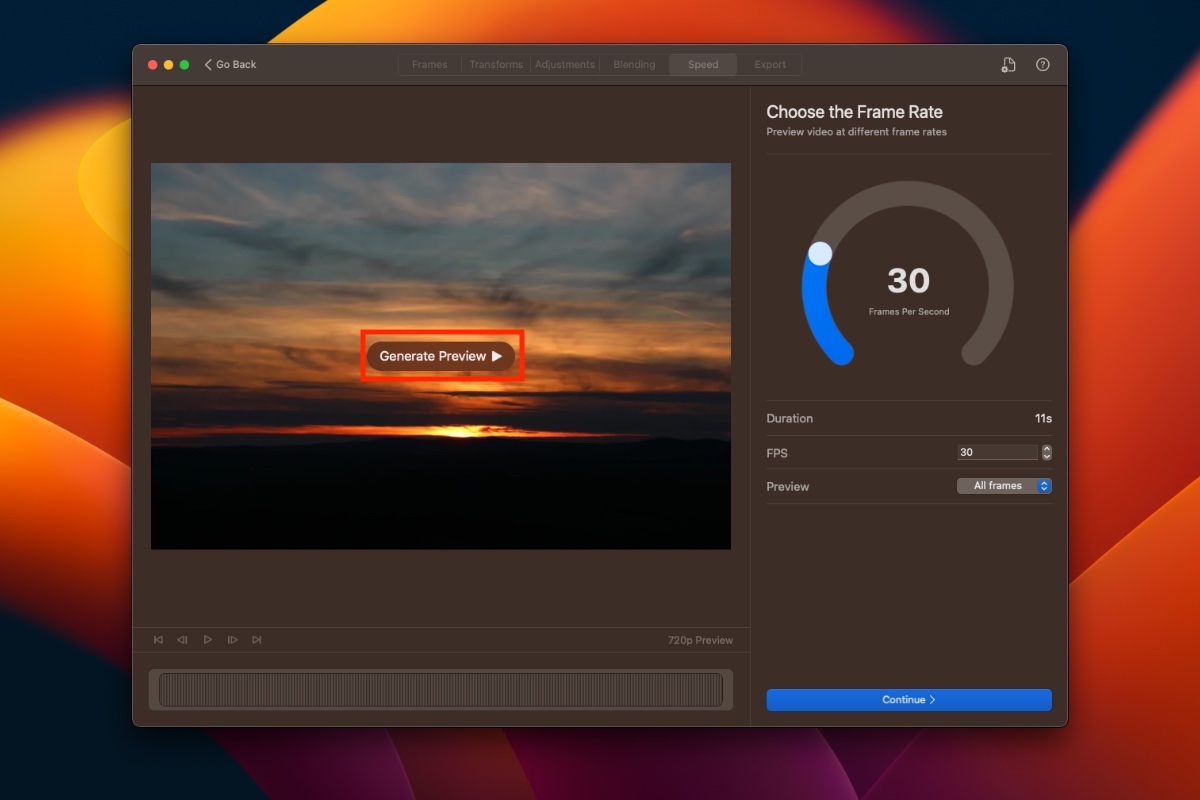1200x800 pixels.
Task: Jump to the first frame of the preview
Action: click(158, 640)
